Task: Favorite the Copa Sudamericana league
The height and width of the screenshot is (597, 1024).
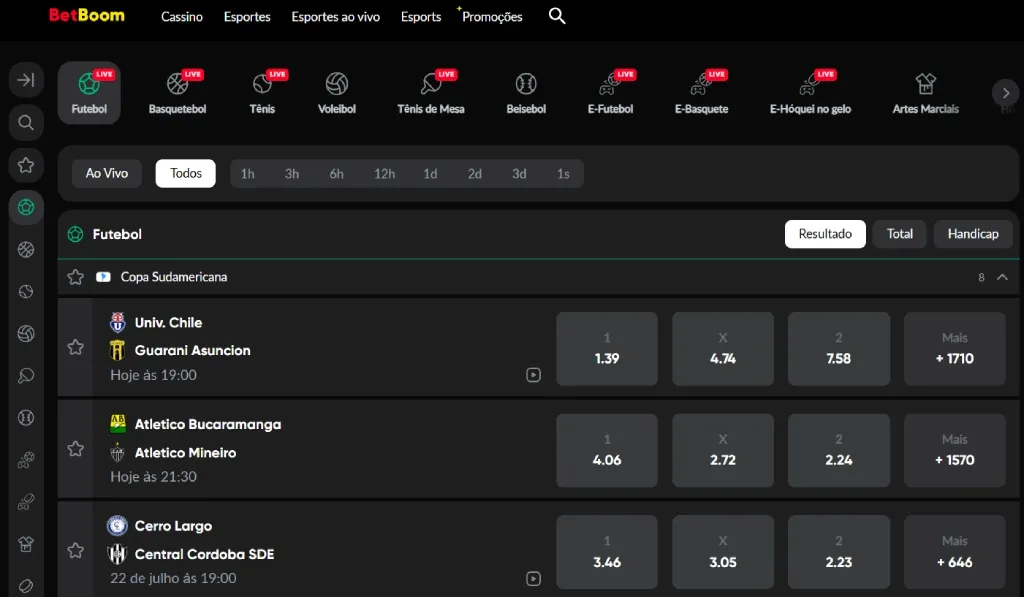Action: (x=76, y=277)
